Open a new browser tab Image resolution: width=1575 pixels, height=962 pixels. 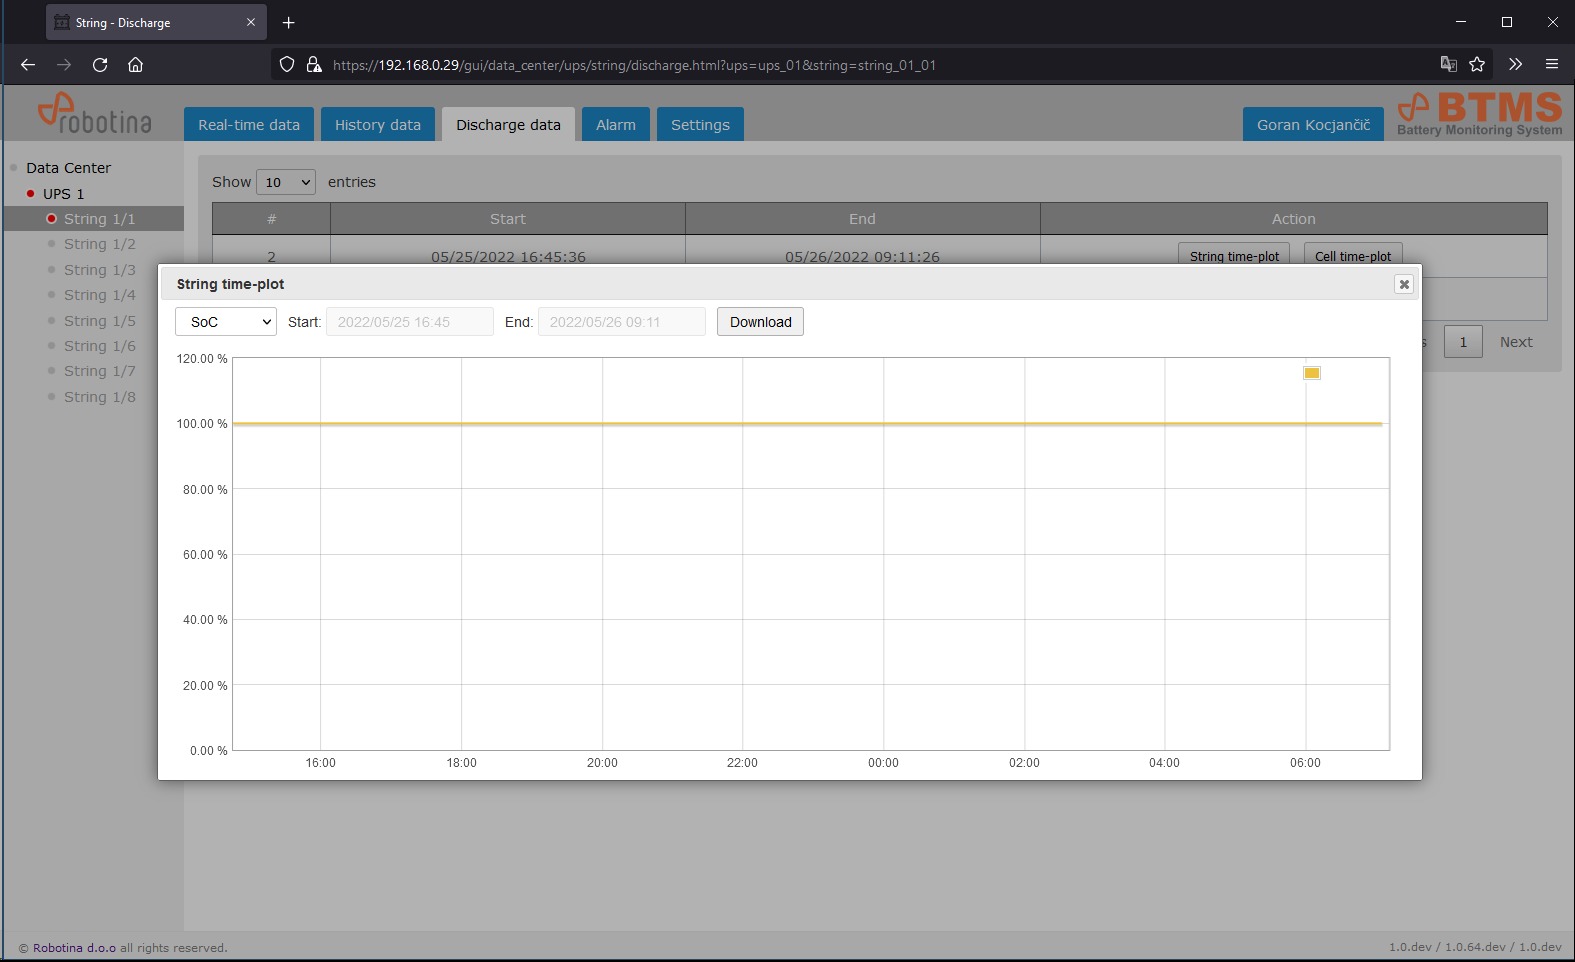pos(289,23)
